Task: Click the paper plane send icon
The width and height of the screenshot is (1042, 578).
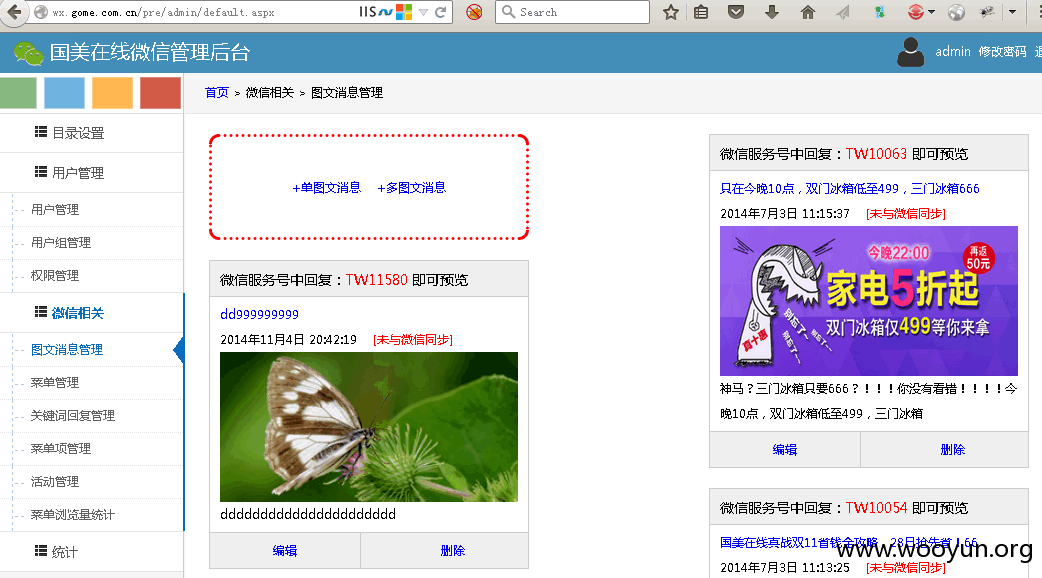Action: coord(843,12)
